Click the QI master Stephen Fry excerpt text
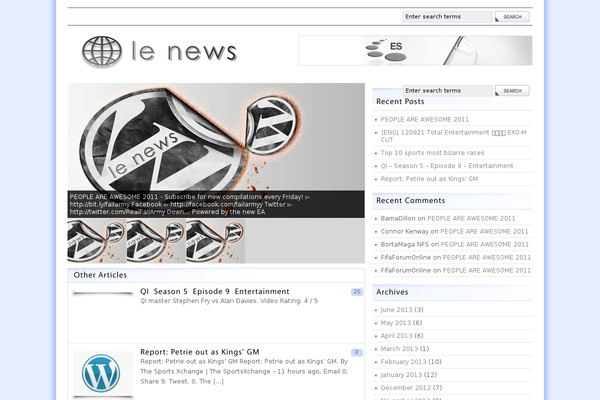The image size is (600, 400). tap(229, 301)
